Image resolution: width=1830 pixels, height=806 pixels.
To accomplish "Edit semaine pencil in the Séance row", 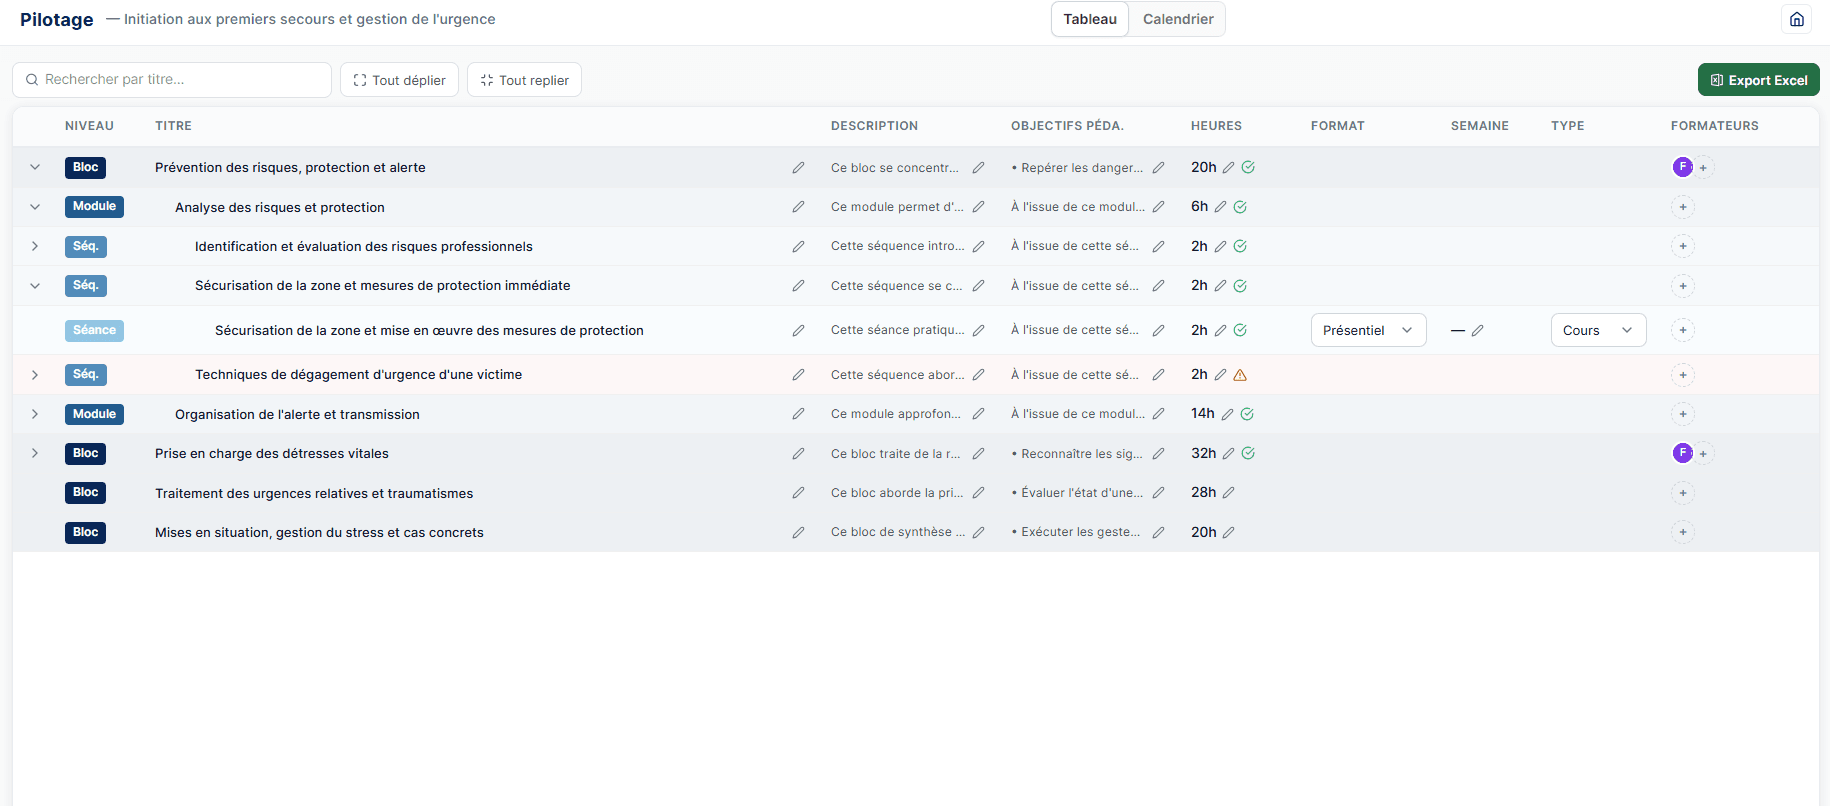I will (1477, 331).
